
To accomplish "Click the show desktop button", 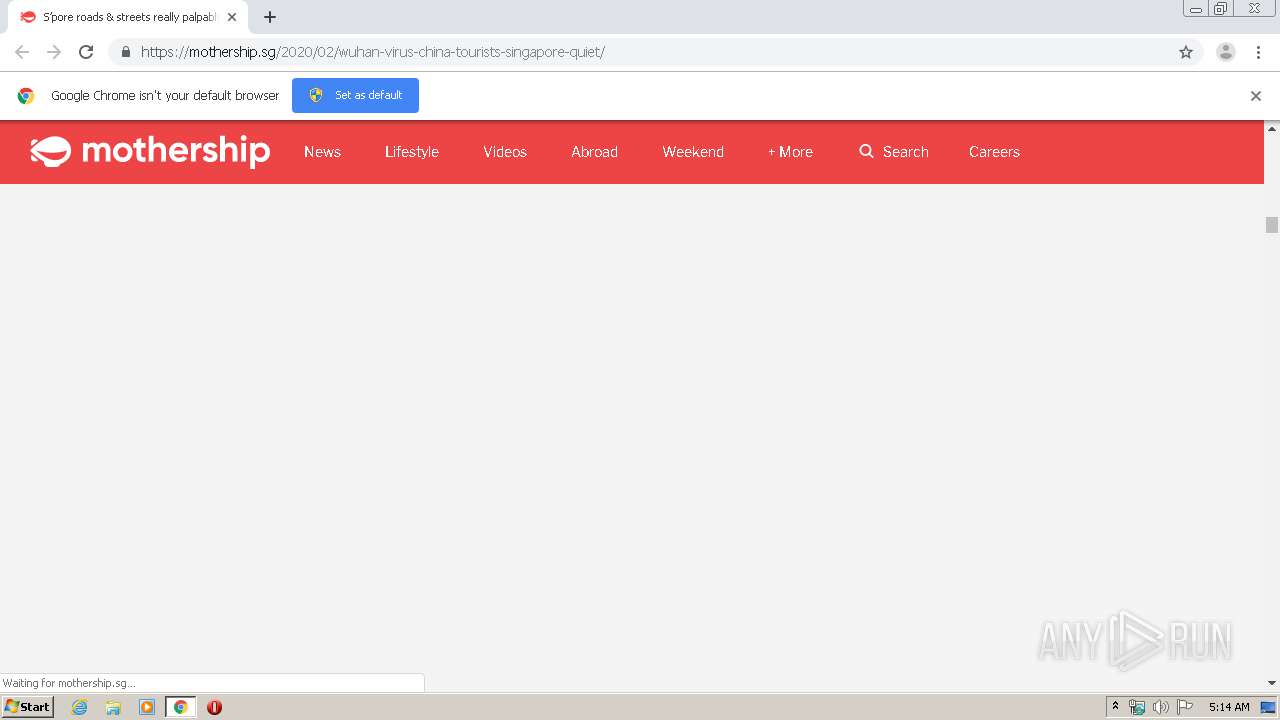I will pos(1269,707).
